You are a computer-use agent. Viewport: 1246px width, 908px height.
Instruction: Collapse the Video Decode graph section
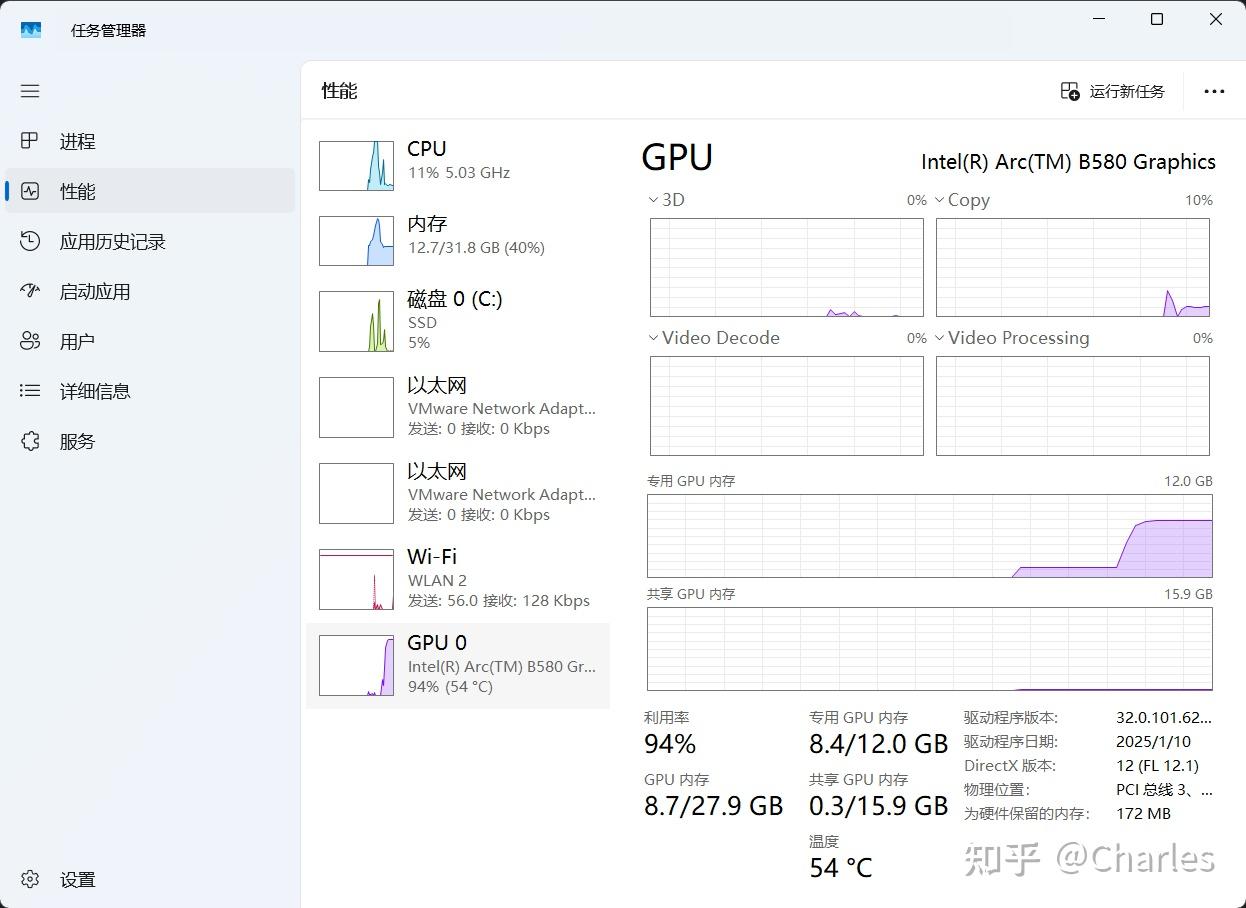[x=655, y=337]
